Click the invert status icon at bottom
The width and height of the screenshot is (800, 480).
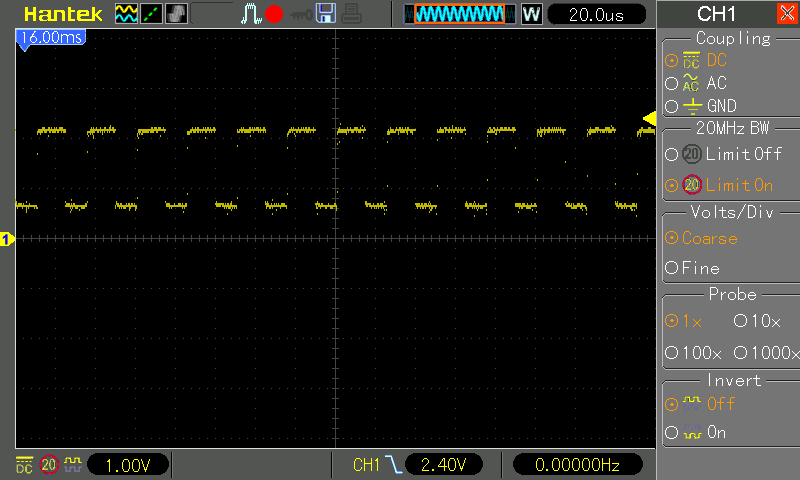click(73, 465)
